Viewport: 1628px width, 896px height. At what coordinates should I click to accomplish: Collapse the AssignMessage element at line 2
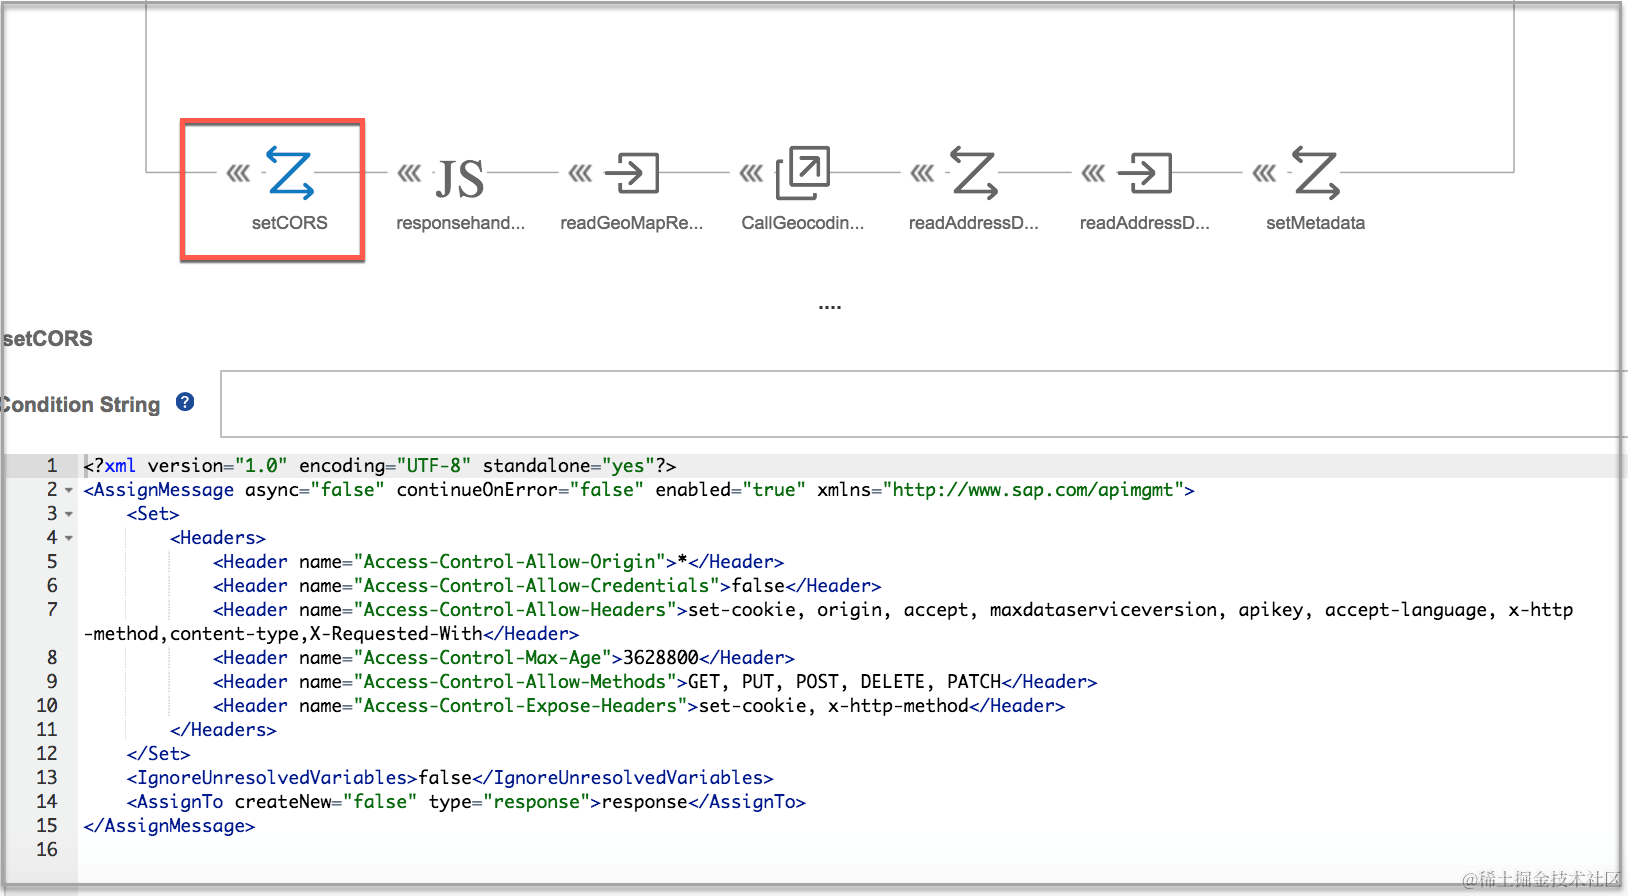(x=69, y=490)
